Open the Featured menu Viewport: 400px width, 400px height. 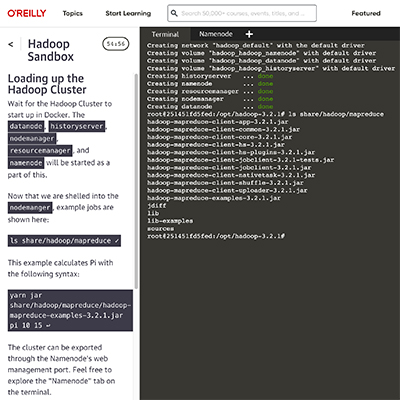coord(366,13)
